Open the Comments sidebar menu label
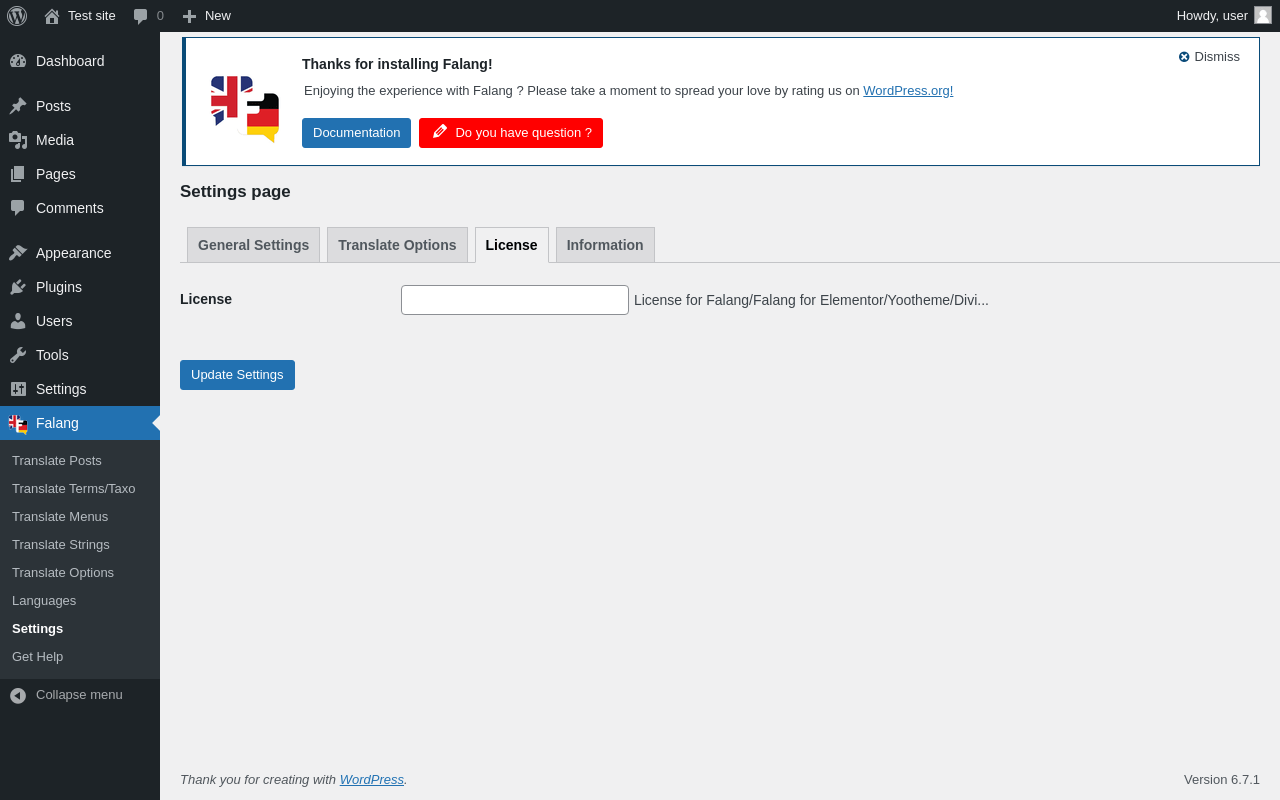Viewport: 1280px width, 800px height. click(70, 208)
